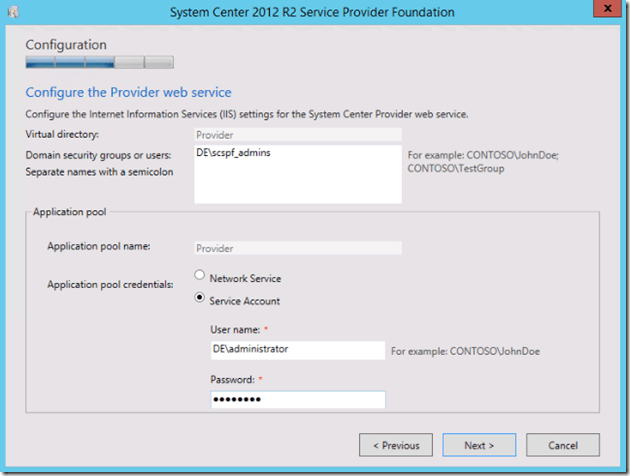Click the CONTOSO\TestGroup example text
The image size is (630, 476).
451,169
